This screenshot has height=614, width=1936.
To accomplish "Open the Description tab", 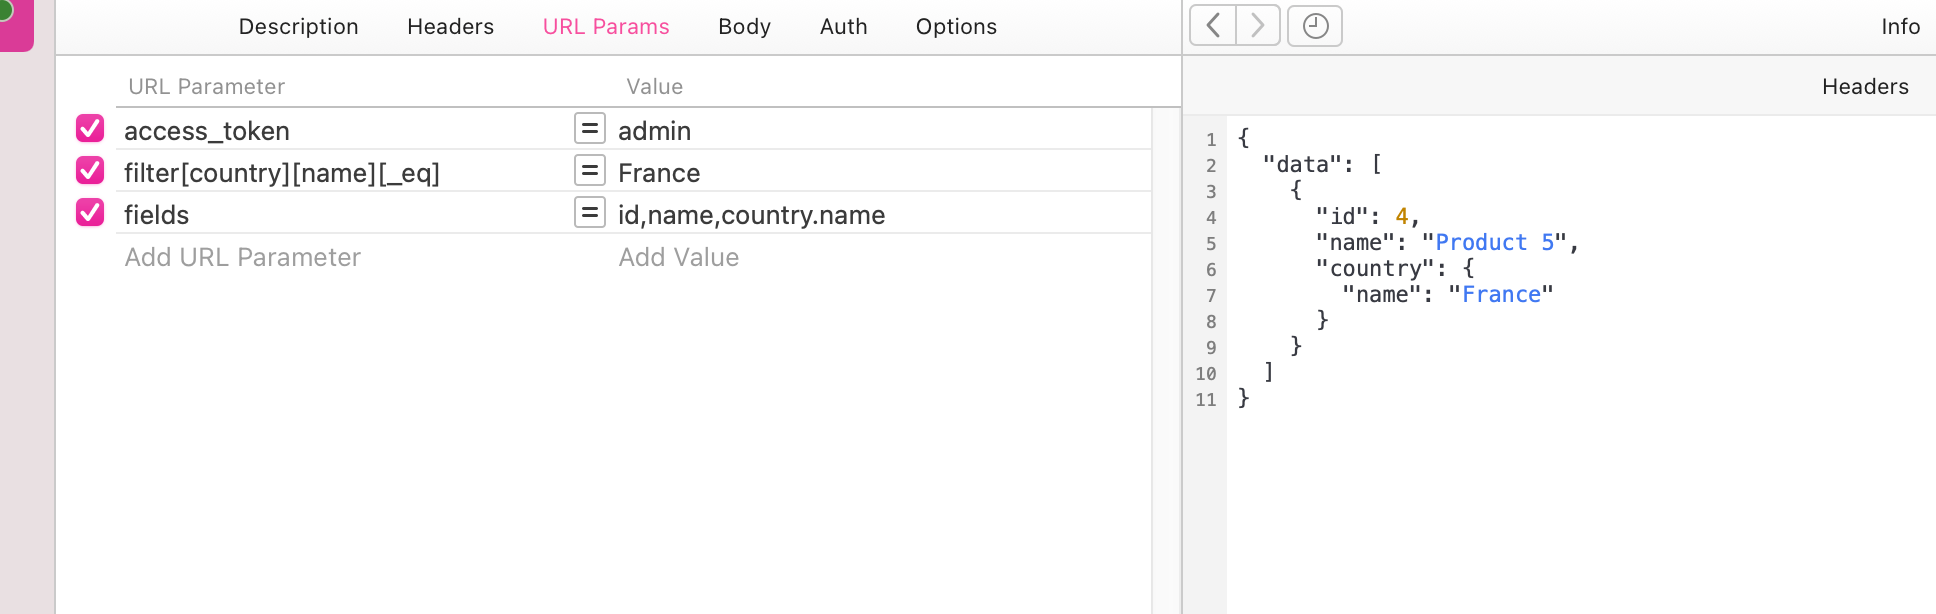I will [x=298, y=27].
